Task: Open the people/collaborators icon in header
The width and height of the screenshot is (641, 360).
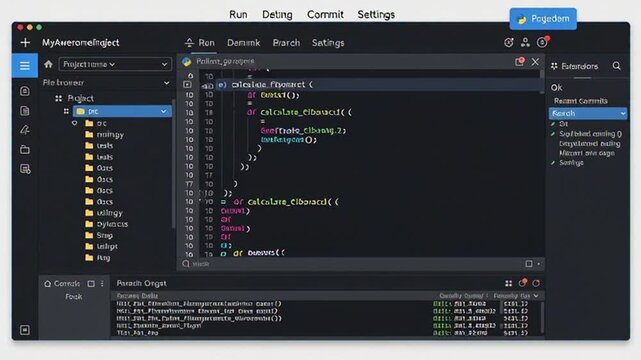Action: point(525,42)
